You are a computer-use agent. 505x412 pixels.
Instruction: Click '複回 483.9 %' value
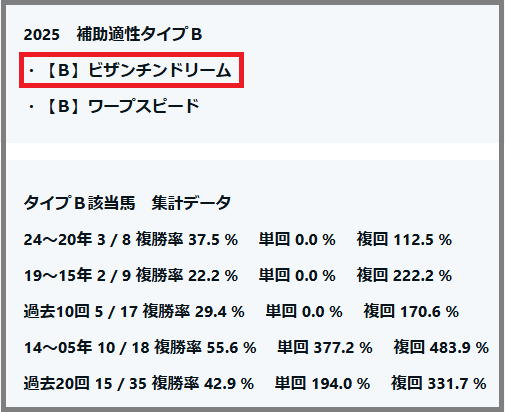pyautogui.click(x=441, y=347)
